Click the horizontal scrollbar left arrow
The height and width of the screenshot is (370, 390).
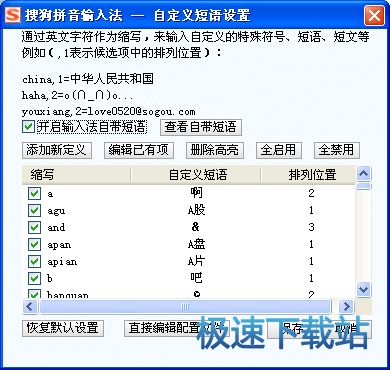point(30,306)
